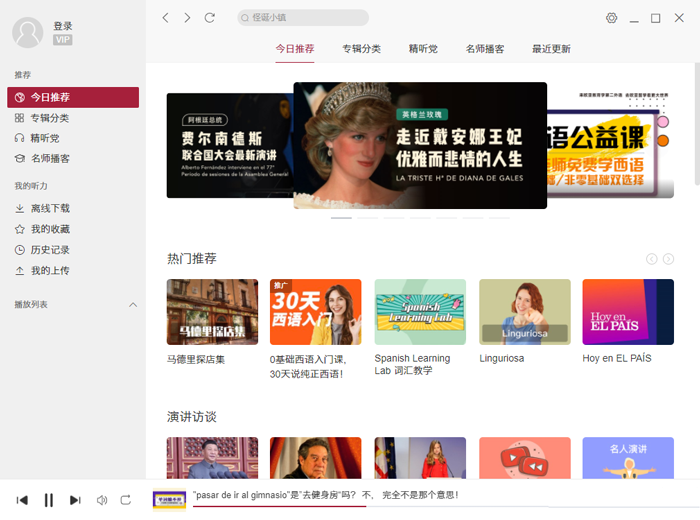Pause the current audio playback
The image size is (700, 520).
point(48,500)
